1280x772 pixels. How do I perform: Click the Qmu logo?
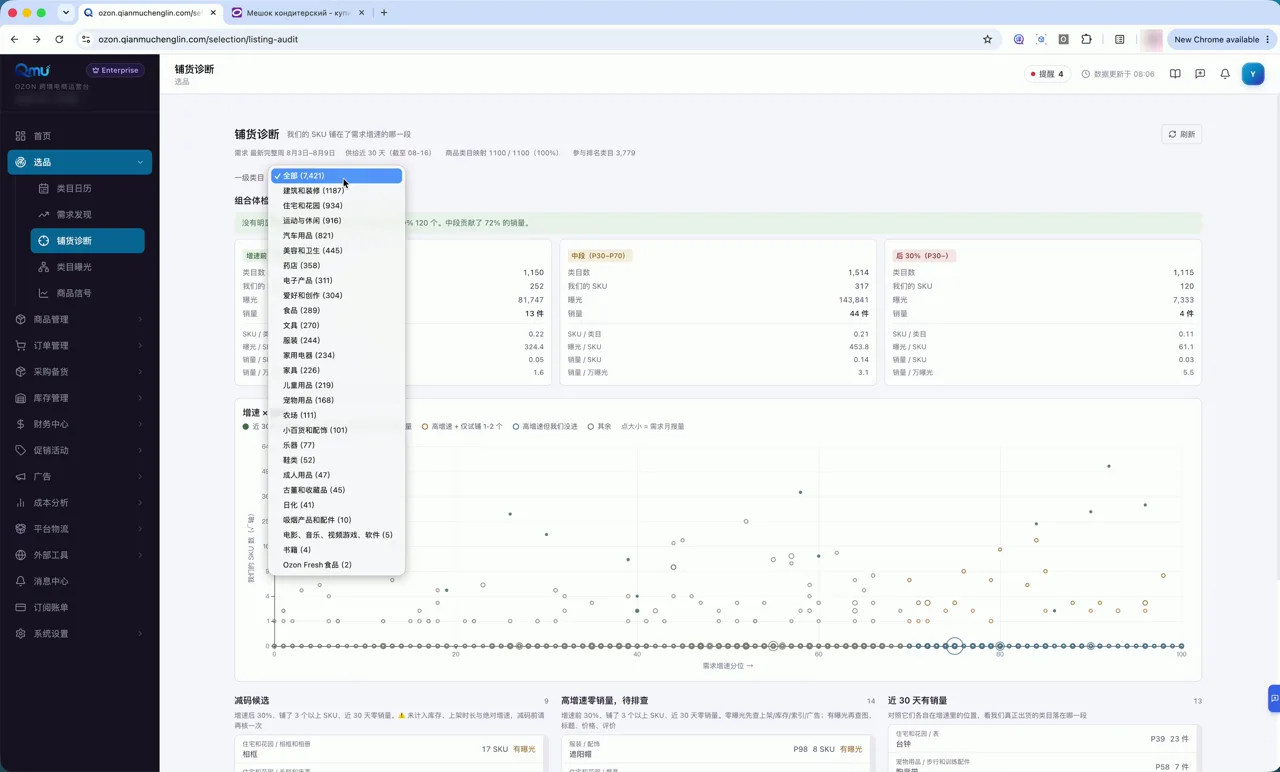32,70
